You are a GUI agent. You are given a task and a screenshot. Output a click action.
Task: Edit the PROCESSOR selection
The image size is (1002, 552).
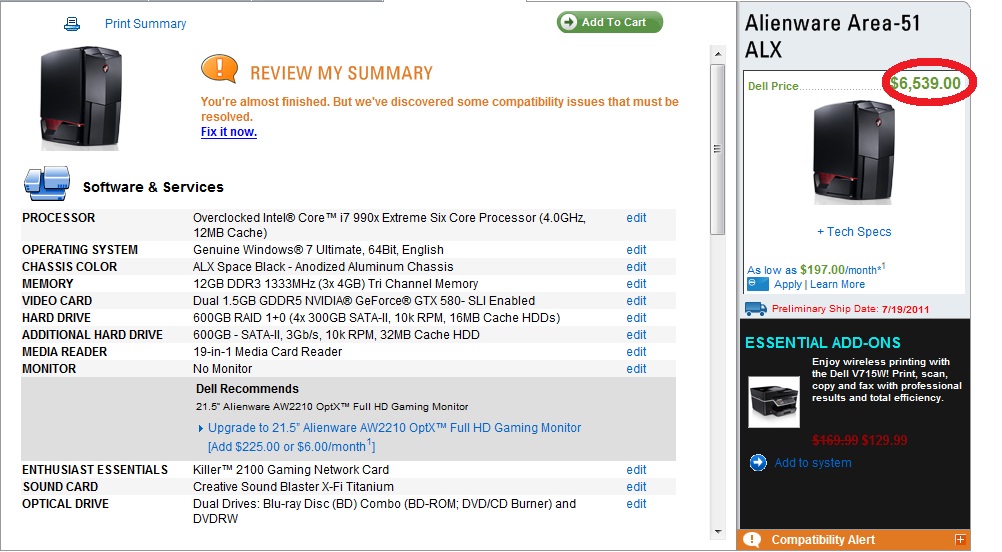(636, 217)
